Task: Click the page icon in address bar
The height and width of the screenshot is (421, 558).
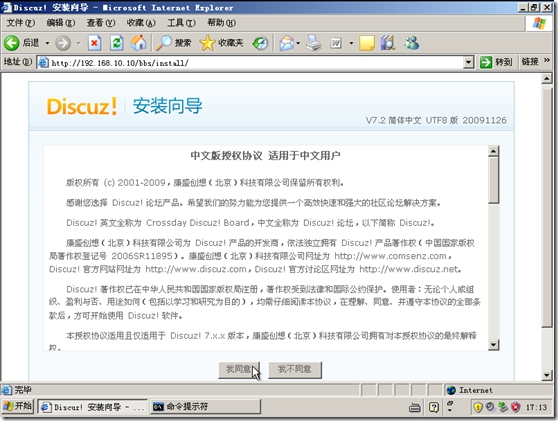Action: tap(43, 63)
